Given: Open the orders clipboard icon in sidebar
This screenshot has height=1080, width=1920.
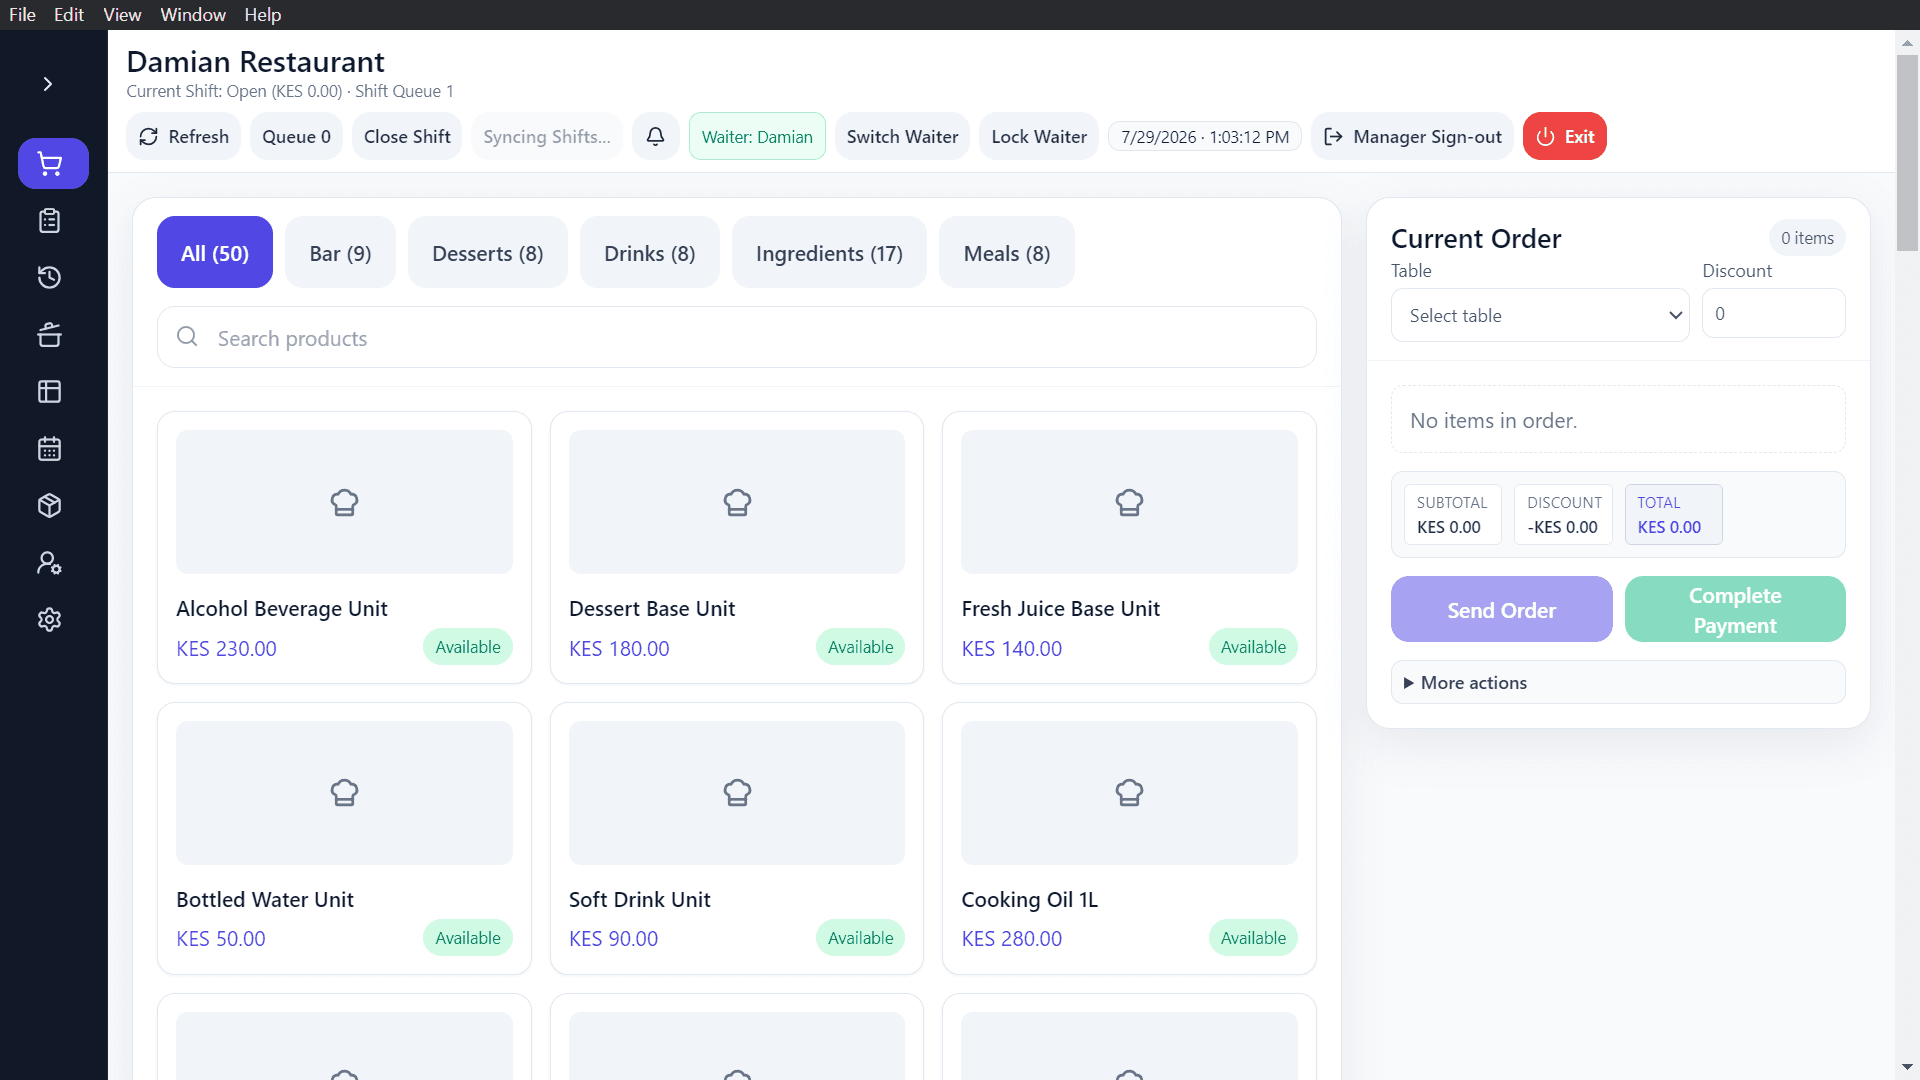Looking at the screenshot, I should 49,221.
